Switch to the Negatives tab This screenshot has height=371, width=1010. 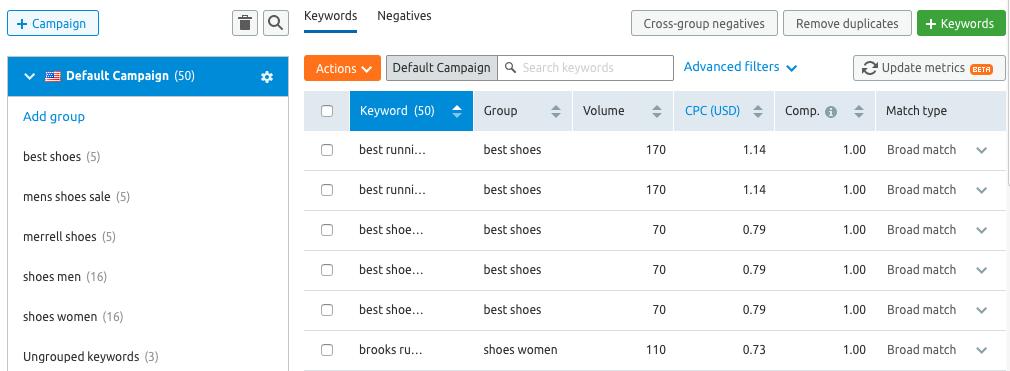click(x=405, y=15)
